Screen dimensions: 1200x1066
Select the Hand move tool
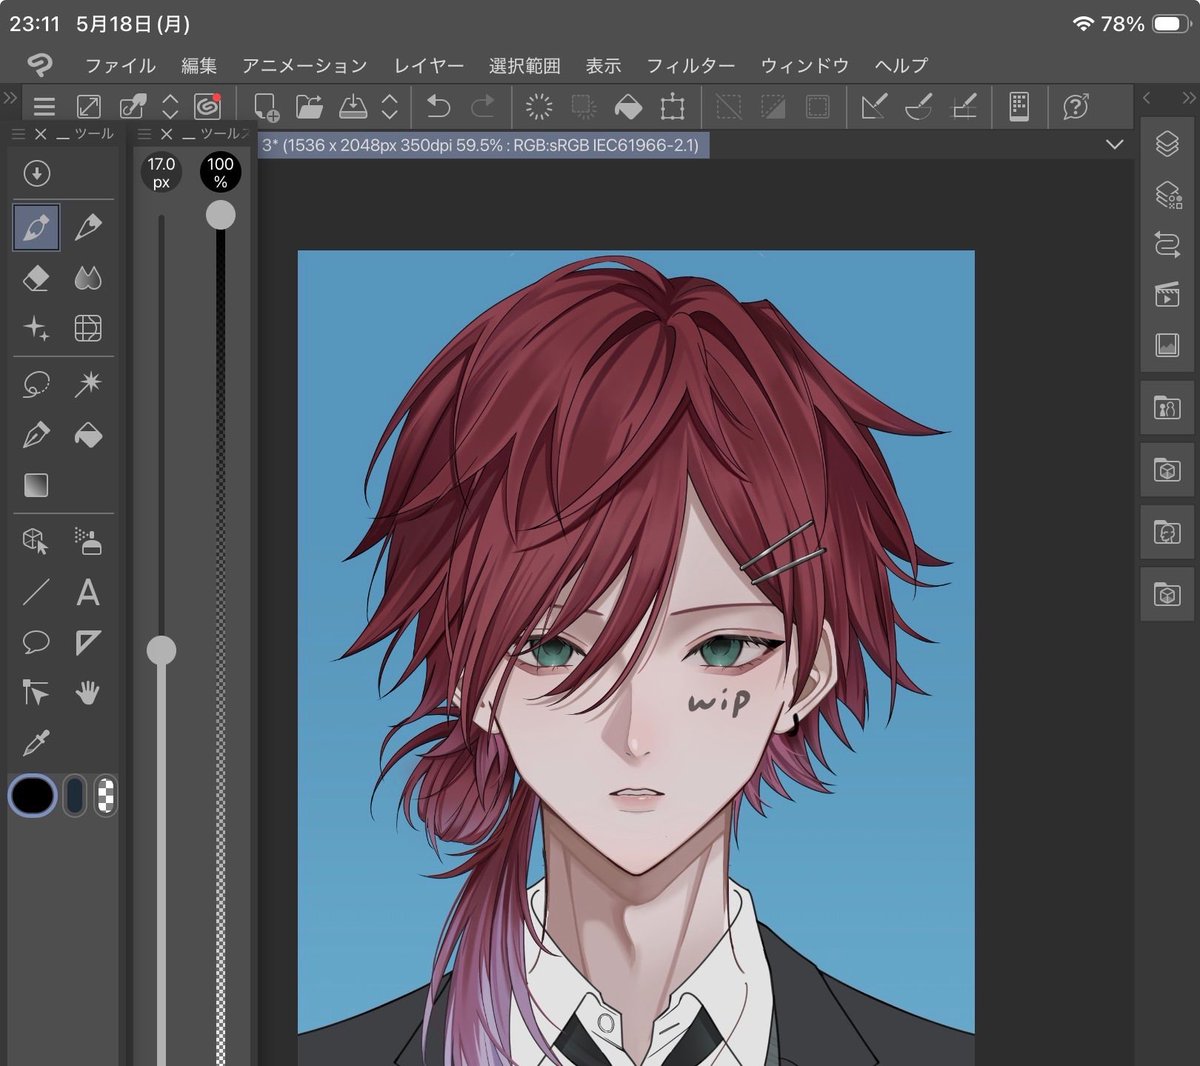coord(88,692)
